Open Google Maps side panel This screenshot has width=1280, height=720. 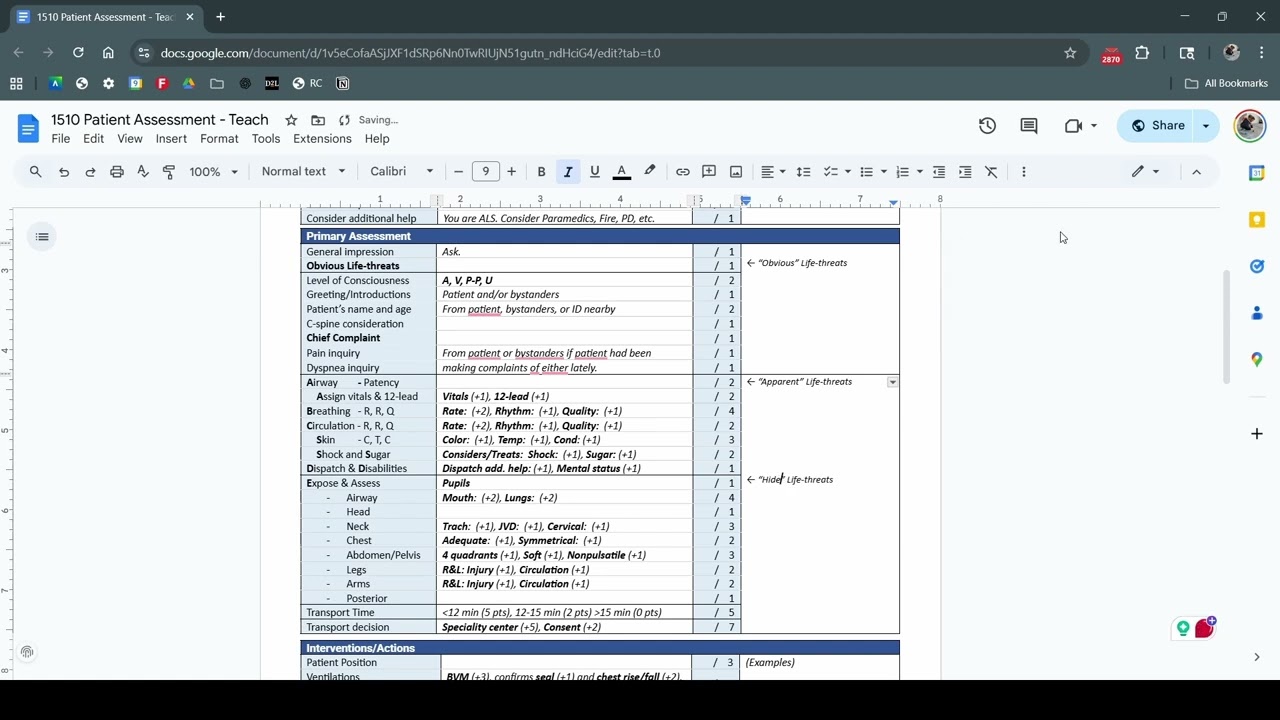[1257, 359]
